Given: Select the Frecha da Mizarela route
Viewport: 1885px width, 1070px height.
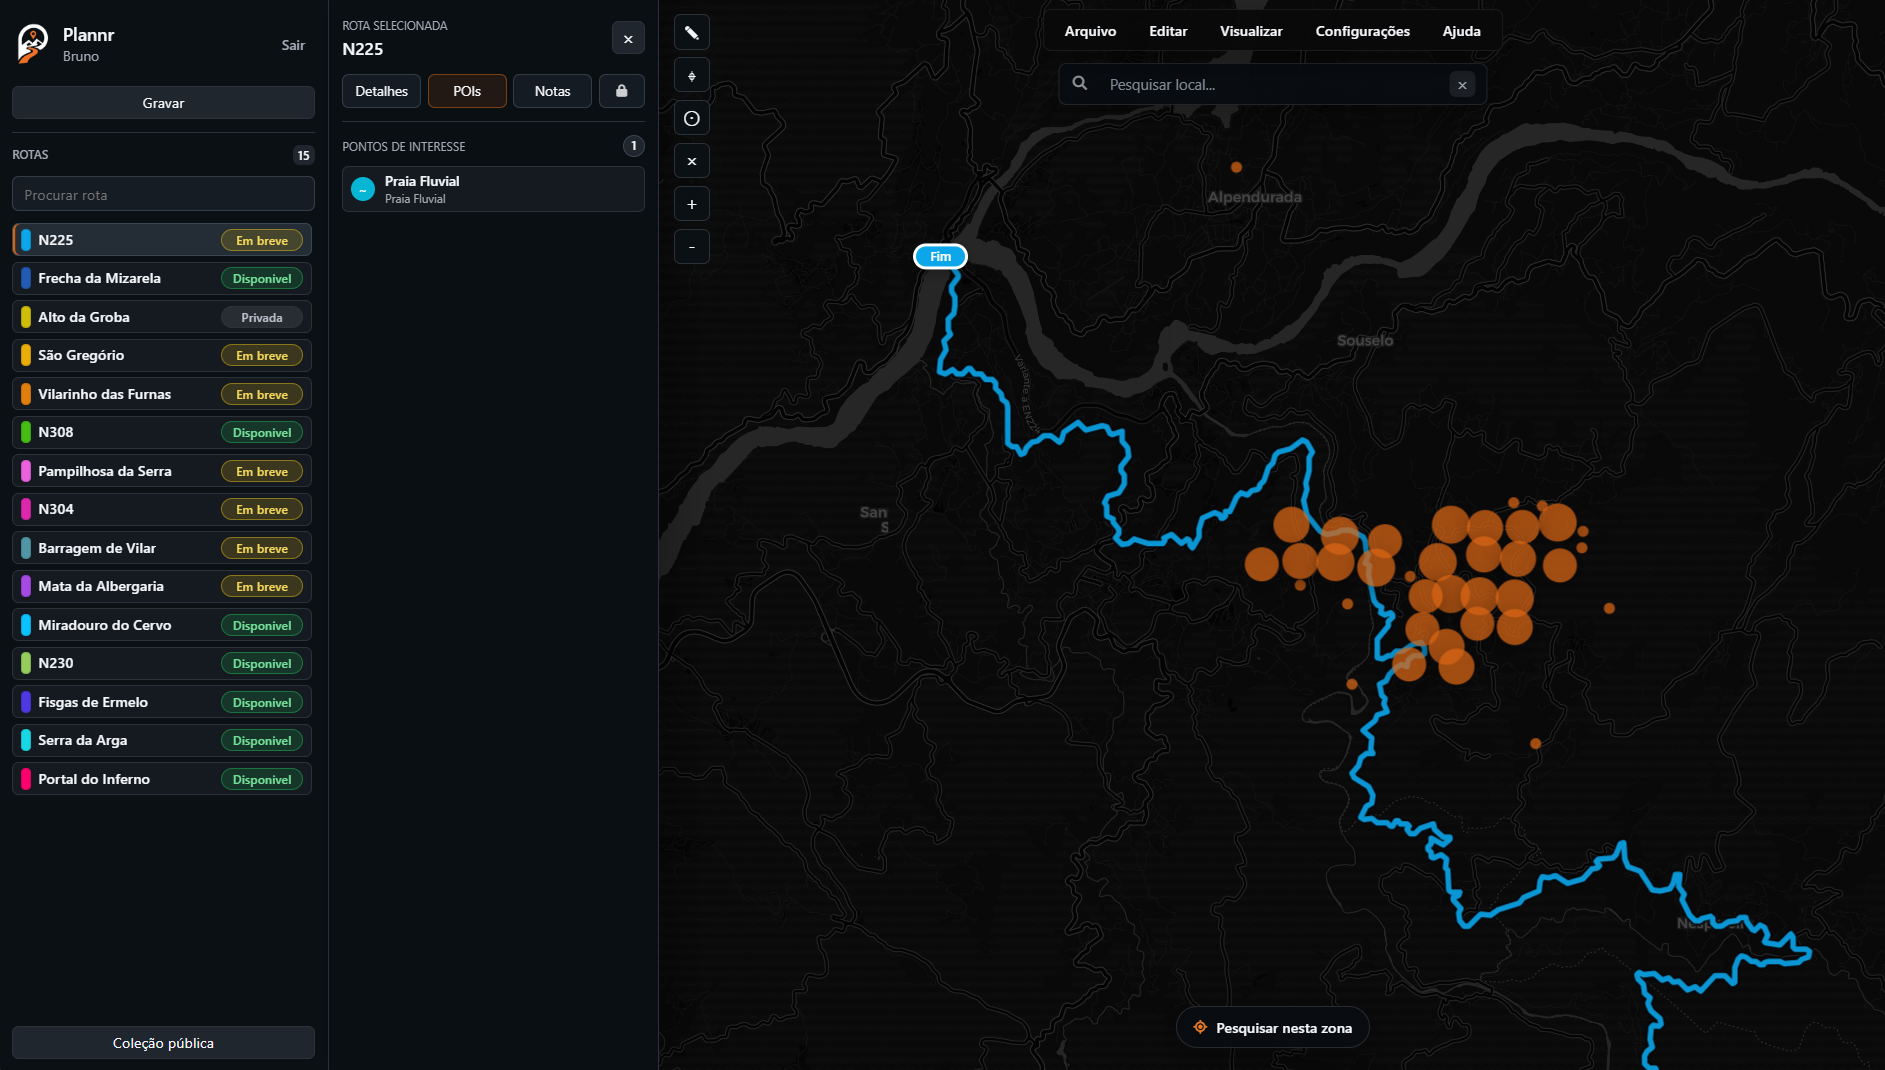Looking at the screenshot, I should pos(162,279).
